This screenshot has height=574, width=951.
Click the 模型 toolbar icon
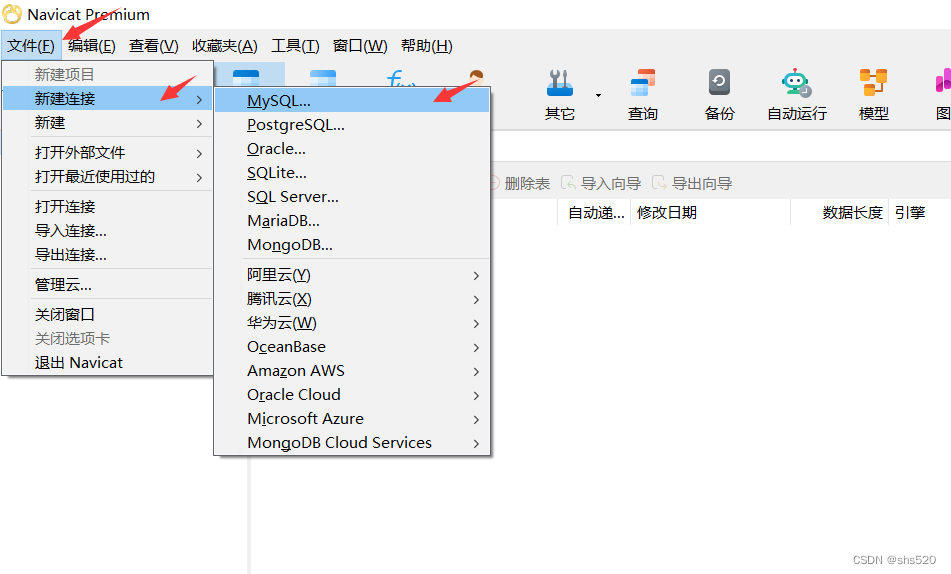coord(873,94)
